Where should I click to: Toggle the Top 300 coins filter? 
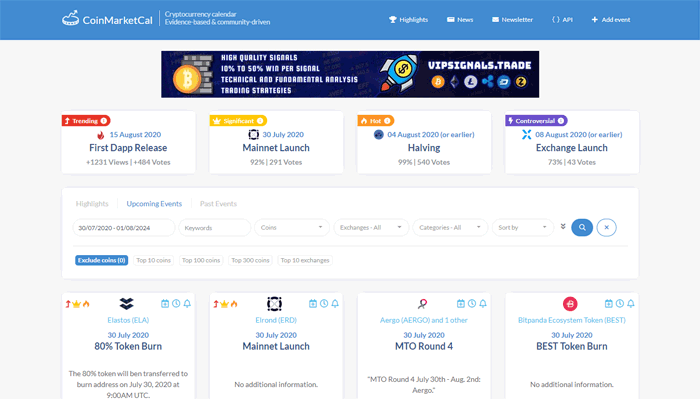click(250, 260)
